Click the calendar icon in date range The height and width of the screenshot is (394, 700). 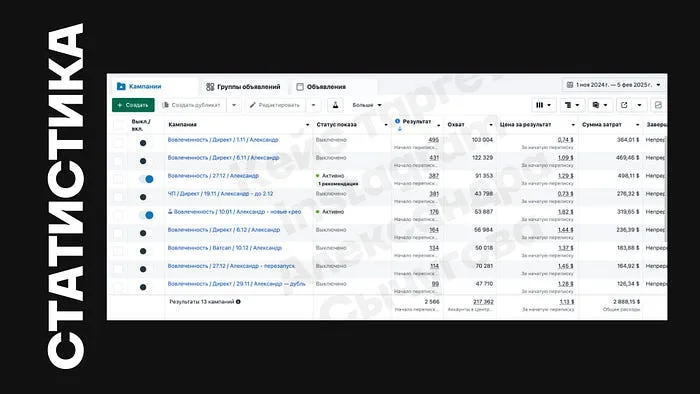tap(570, 85)
